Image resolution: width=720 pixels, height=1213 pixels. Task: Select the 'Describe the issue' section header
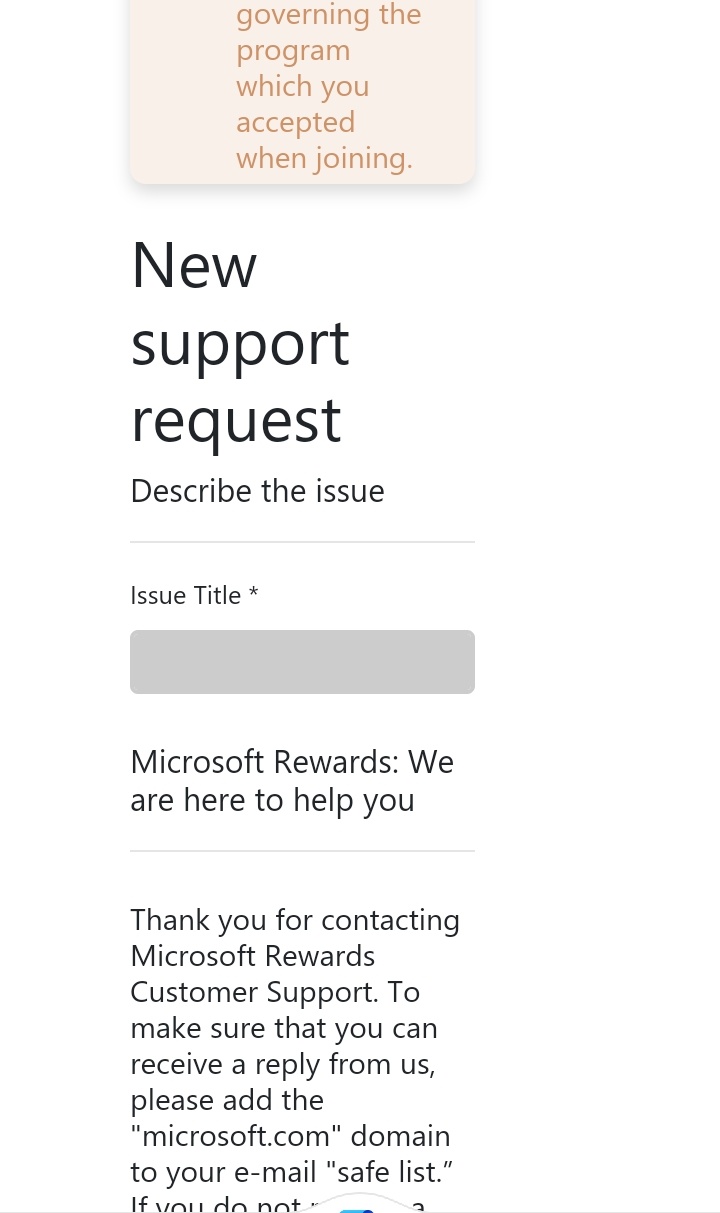257,489
